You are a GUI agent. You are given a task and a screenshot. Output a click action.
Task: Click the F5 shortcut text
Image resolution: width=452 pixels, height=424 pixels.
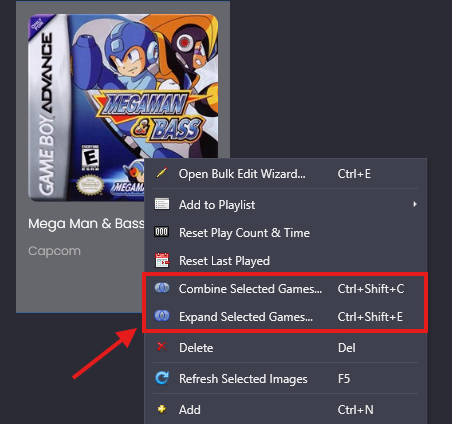coord(344,379)
